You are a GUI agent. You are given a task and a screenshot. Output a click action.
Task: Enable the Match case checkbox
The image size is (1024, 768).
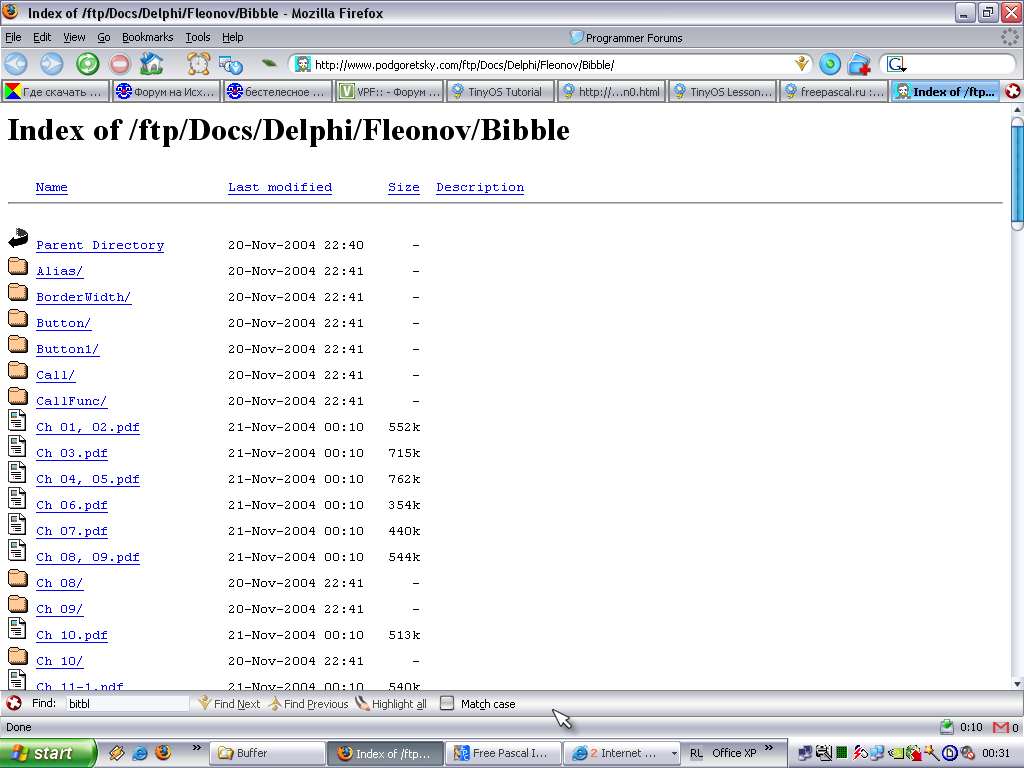[447, 704]
